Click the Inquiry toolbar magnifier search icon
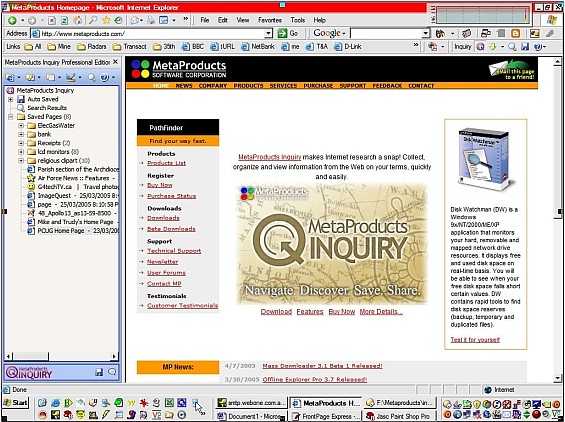 click(512, 46)
